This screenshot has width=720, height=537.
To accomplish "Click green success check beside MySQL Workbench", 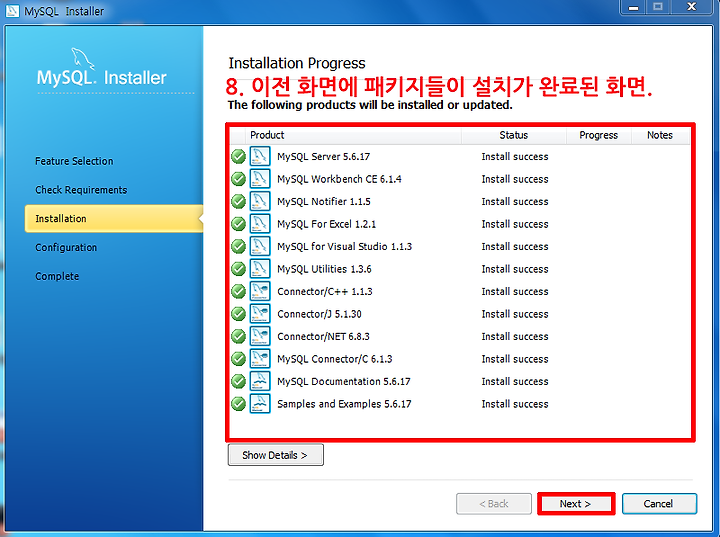I will pos(238,179).
